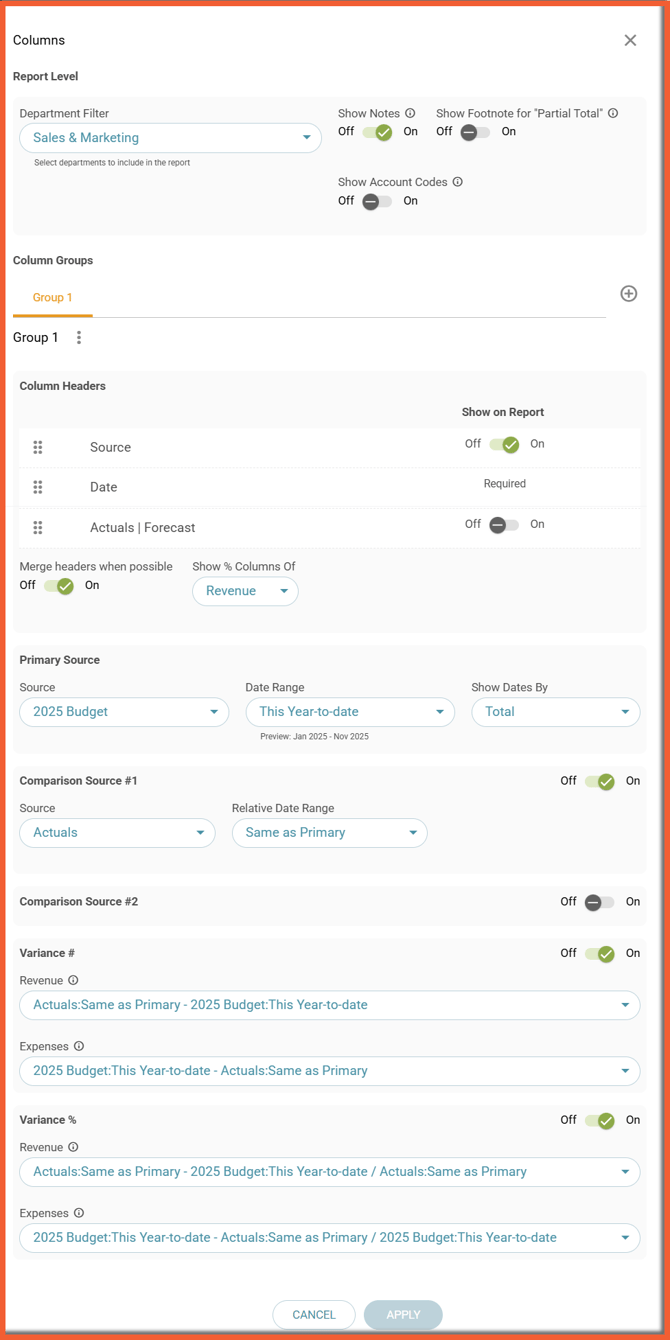Click info icon beside Variance # Revenue
The image size is (670, 1340).
[x=73, y=981]
